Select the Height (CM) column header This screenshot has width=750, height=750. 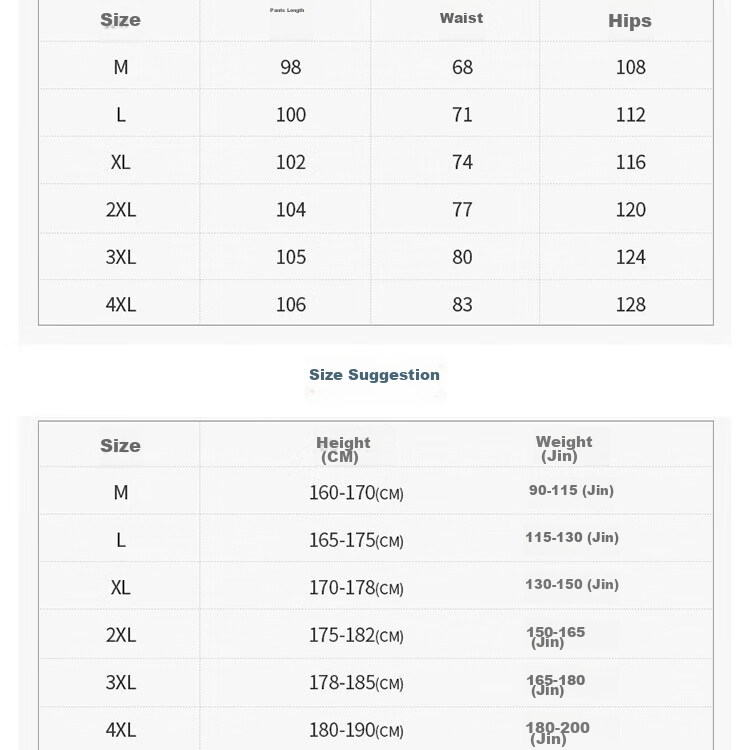(x=343, y=449)
